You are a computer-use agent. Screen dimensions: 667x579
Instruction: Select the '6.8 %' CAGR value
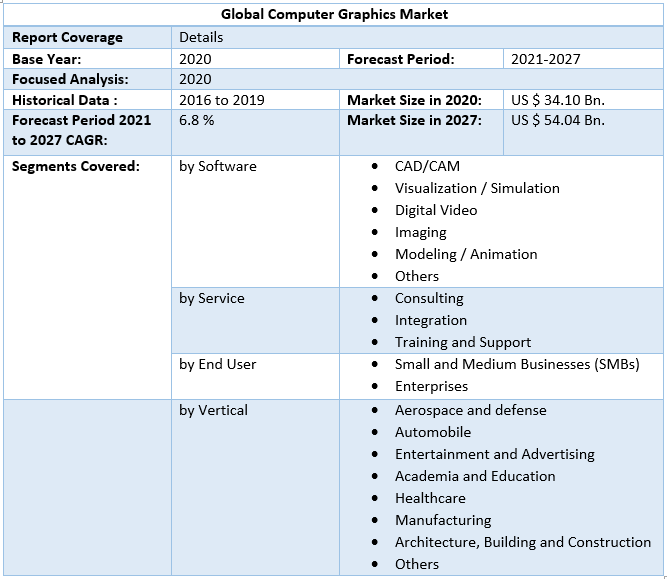(197, 120)
